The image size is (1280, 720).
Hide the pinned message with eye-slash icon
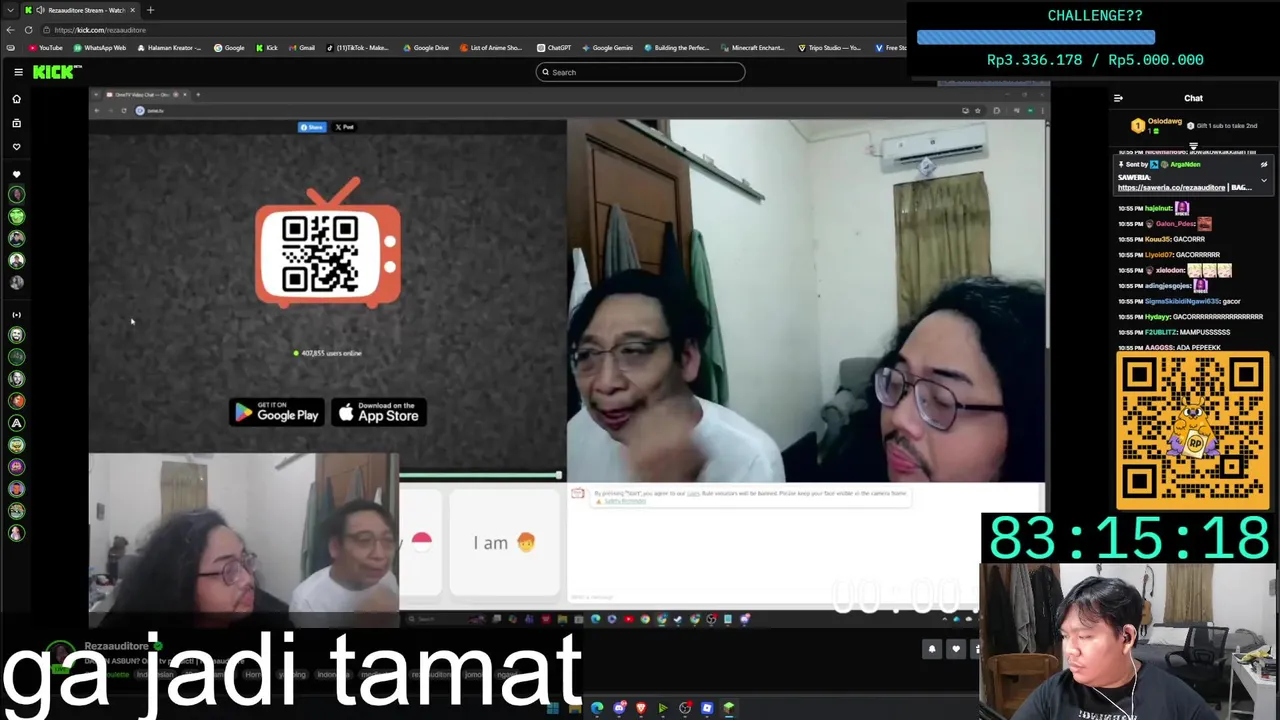tap(1264, 165)
